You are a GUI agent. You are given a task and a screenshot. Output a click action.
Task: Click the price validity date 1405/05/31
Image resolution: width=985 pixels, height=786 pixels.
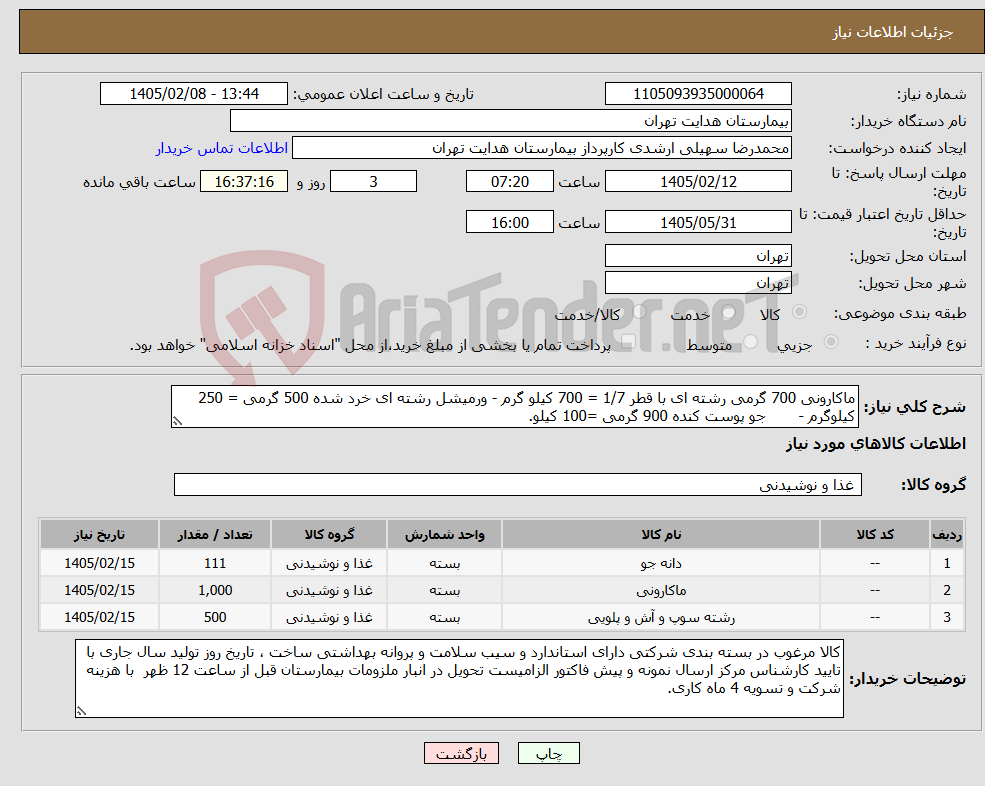[698, 222]
